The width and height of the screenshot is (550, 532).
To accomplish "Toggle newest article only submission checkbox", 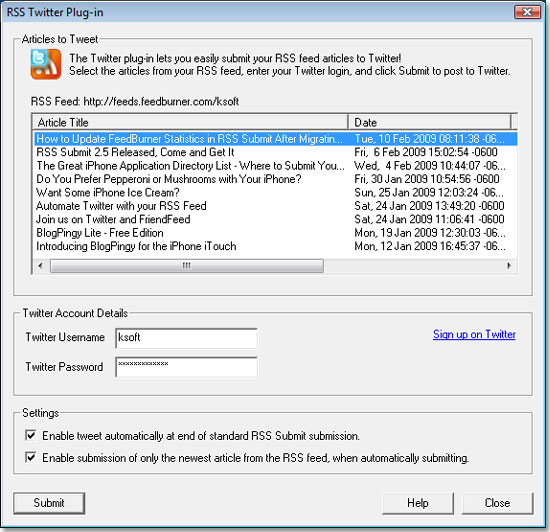I will [x=31, y=458].
